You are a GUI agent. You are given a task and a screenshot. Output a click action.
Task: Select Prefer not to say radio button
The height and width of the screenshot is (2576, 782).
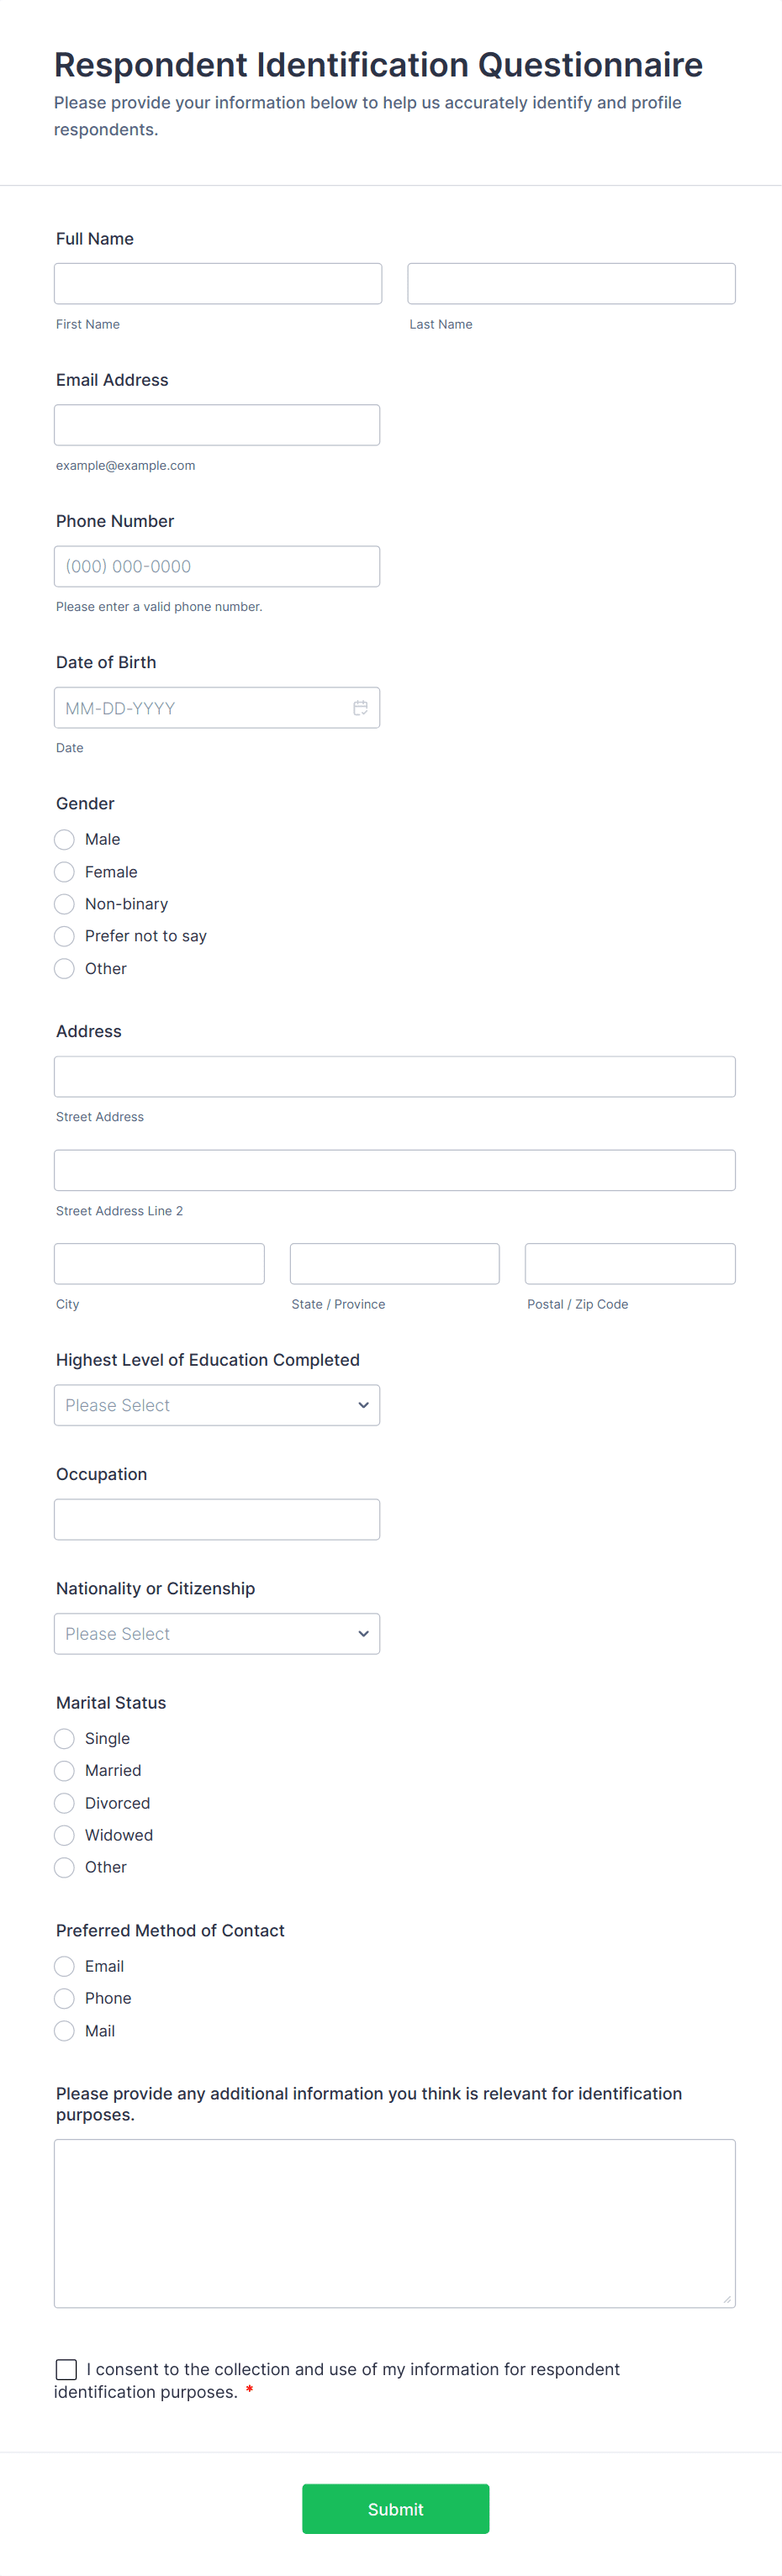[x=65, y=936]
